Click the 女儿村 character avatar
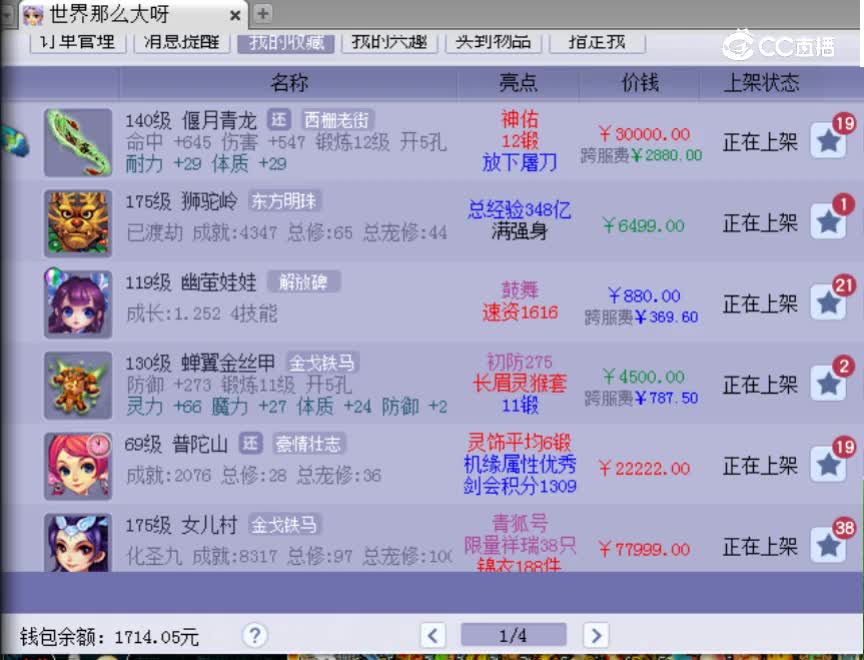Image resolution: width=864 pixels, height=660 pixels. (x=78, y=543)
